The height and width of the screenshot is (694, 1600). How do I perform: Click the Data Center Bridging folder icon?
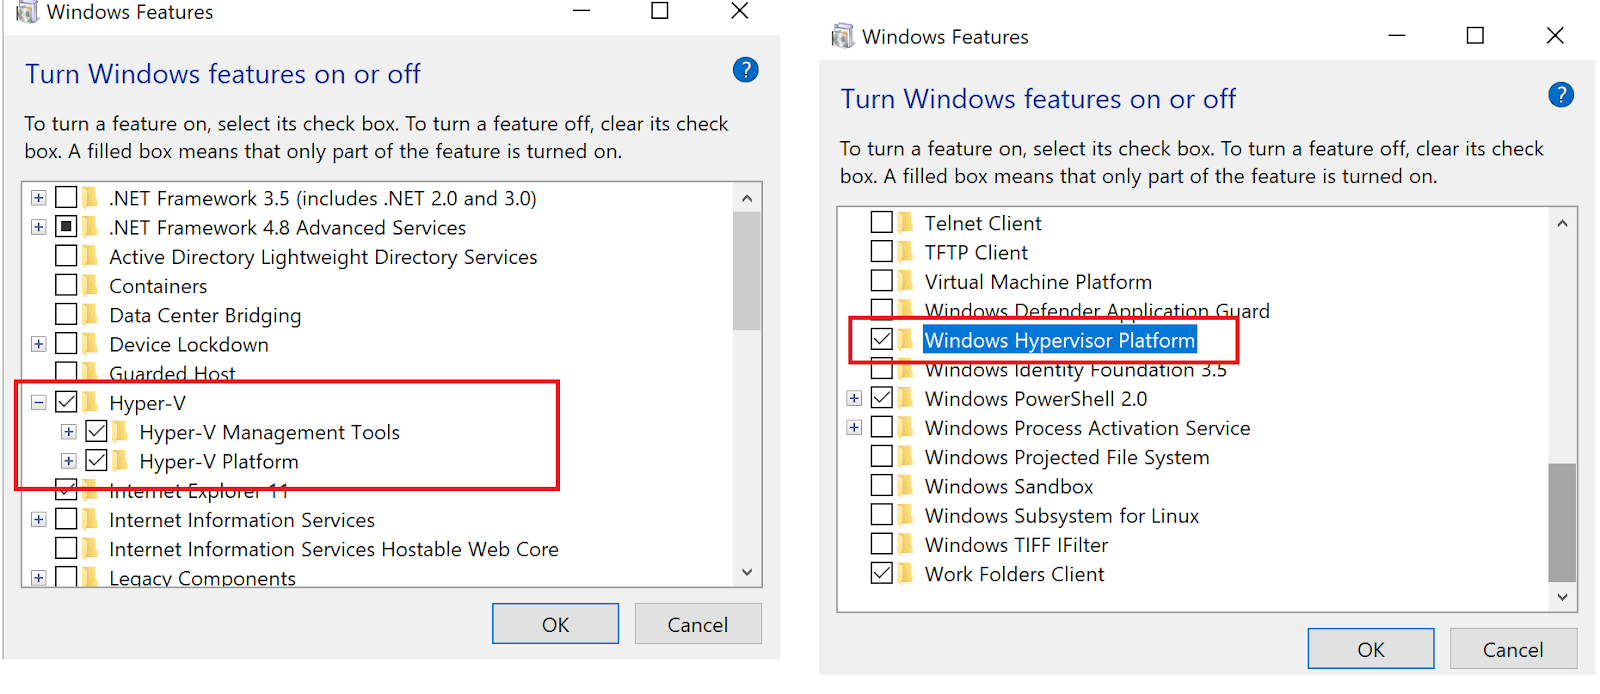[x=91, y=315]
